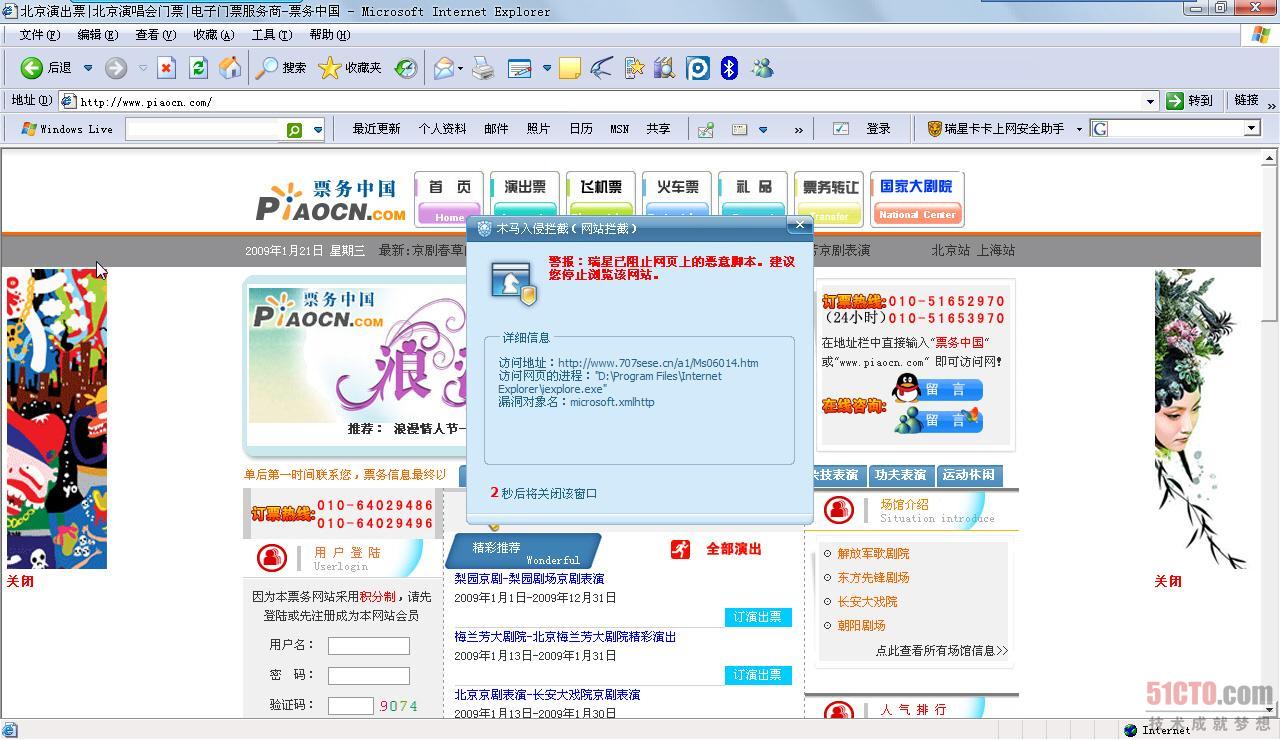This screenshot has height=740, width=1280.
Task: Stop page loading with red X icon
Action: (x=167, y=68)
